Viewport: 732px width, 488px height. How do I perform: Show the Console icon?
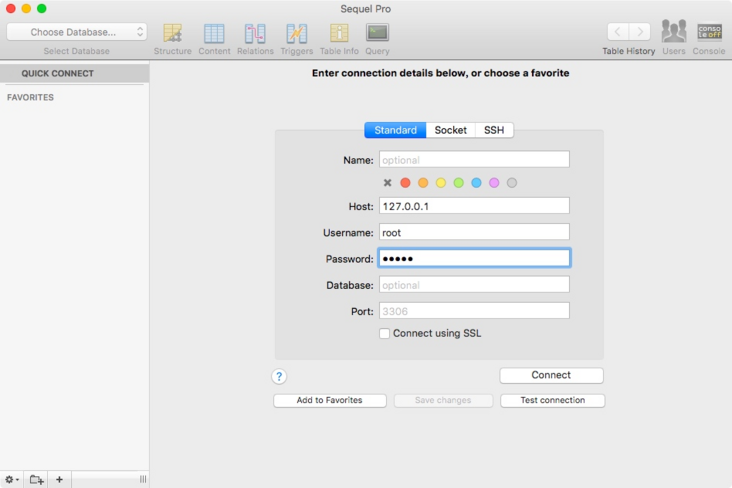(x=709, y=33)
